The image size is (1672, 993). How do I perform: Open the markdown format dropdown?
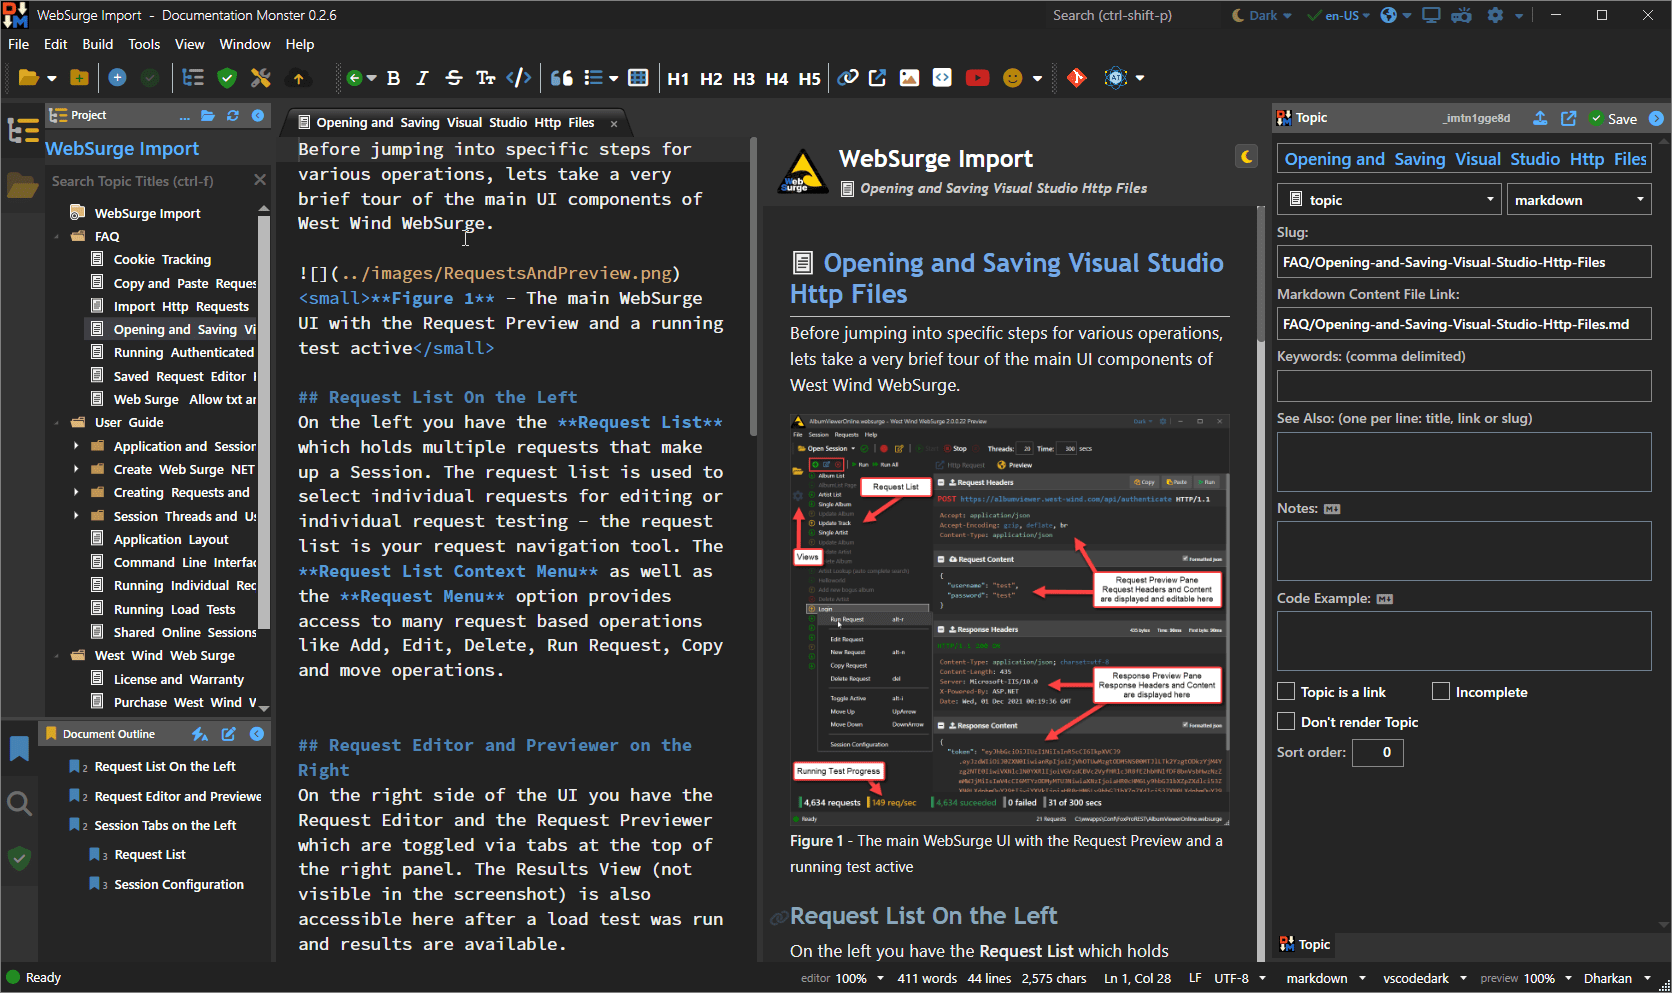(x=1579, y=199)
